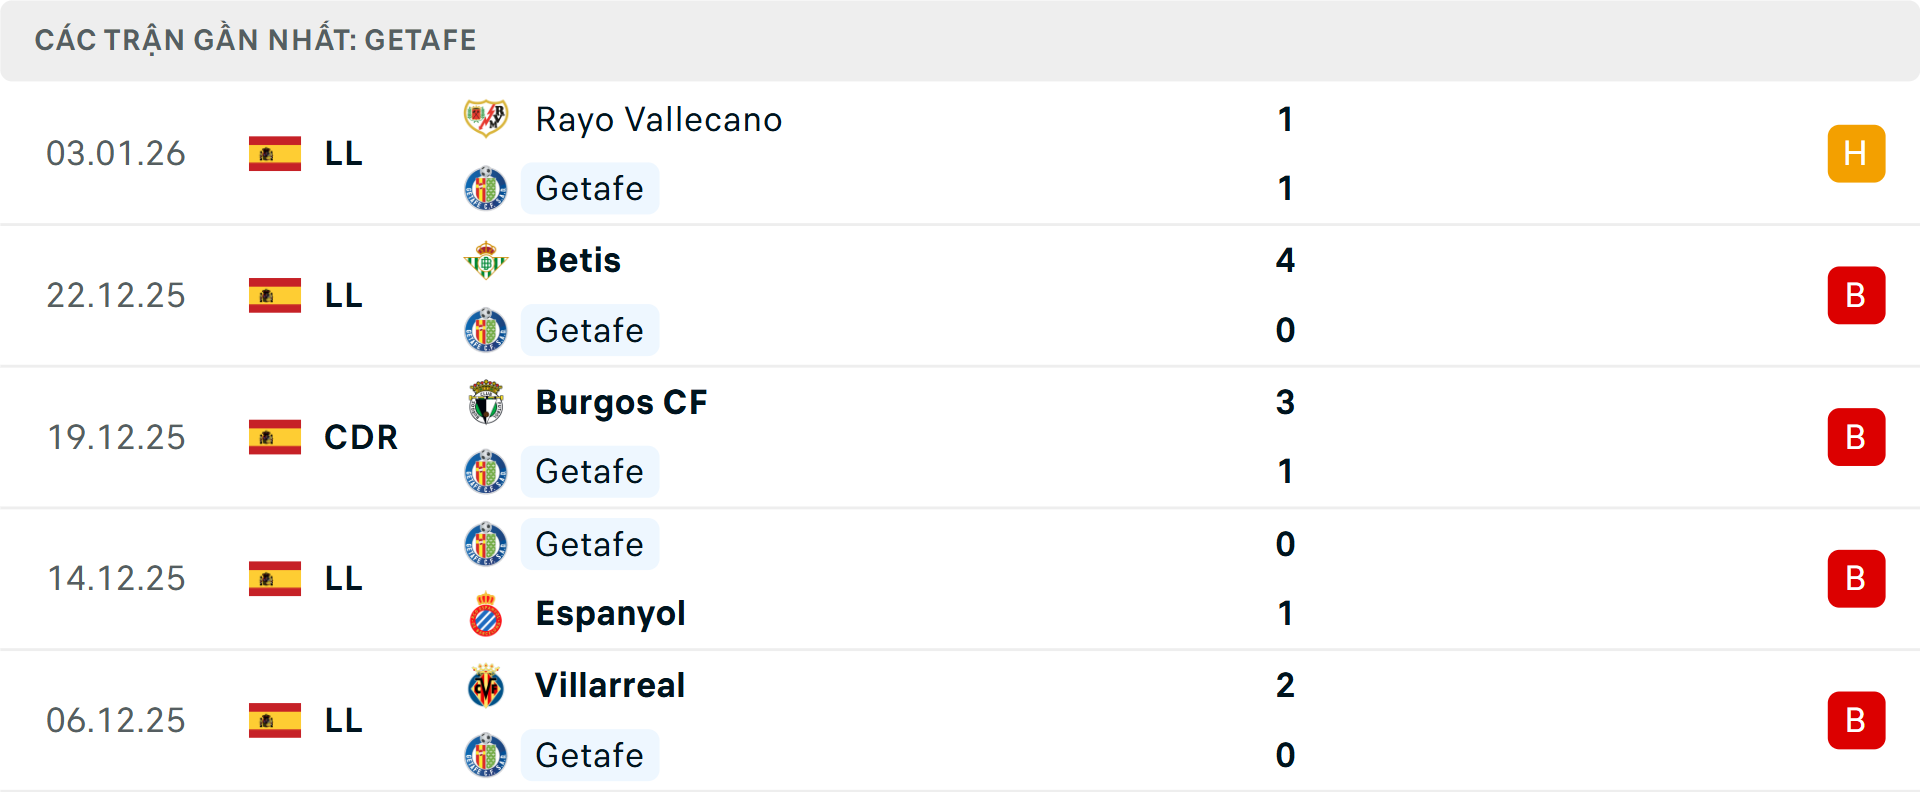Open the Burgos CF team link
1920x792 pixels.
621,402
